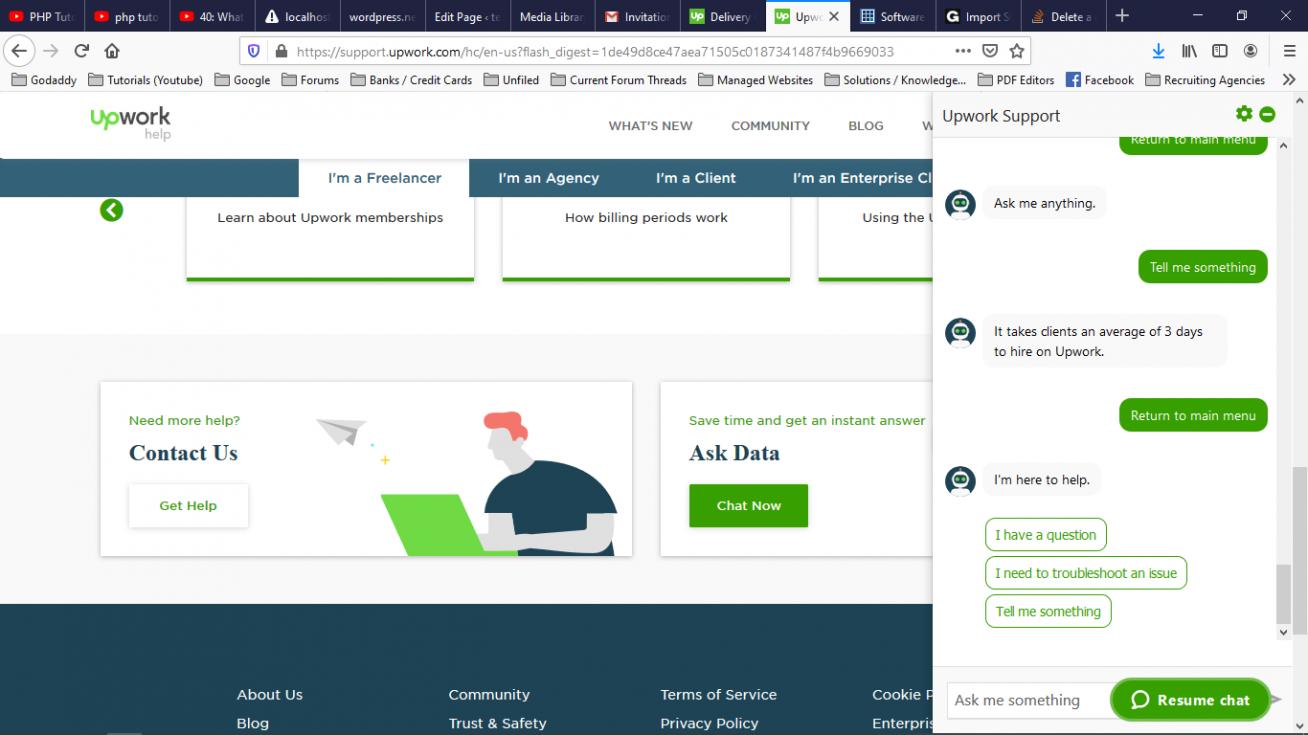
Task: Click the tracking protection shield icon
Action: pyautogui.click(x=254, y=51)
